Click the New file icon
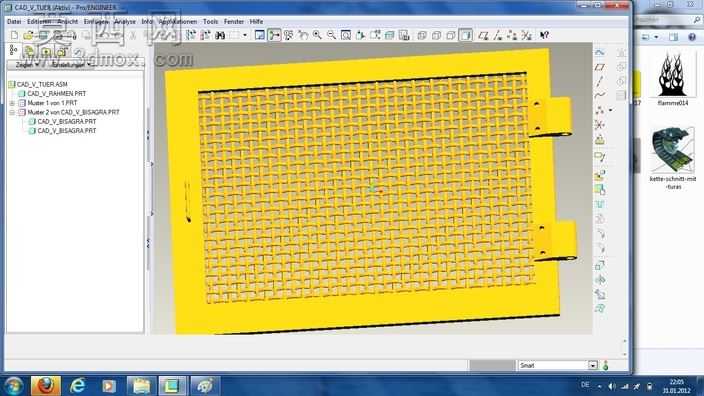This screenshot has height=396, width=704. click(x=14, y=35)
